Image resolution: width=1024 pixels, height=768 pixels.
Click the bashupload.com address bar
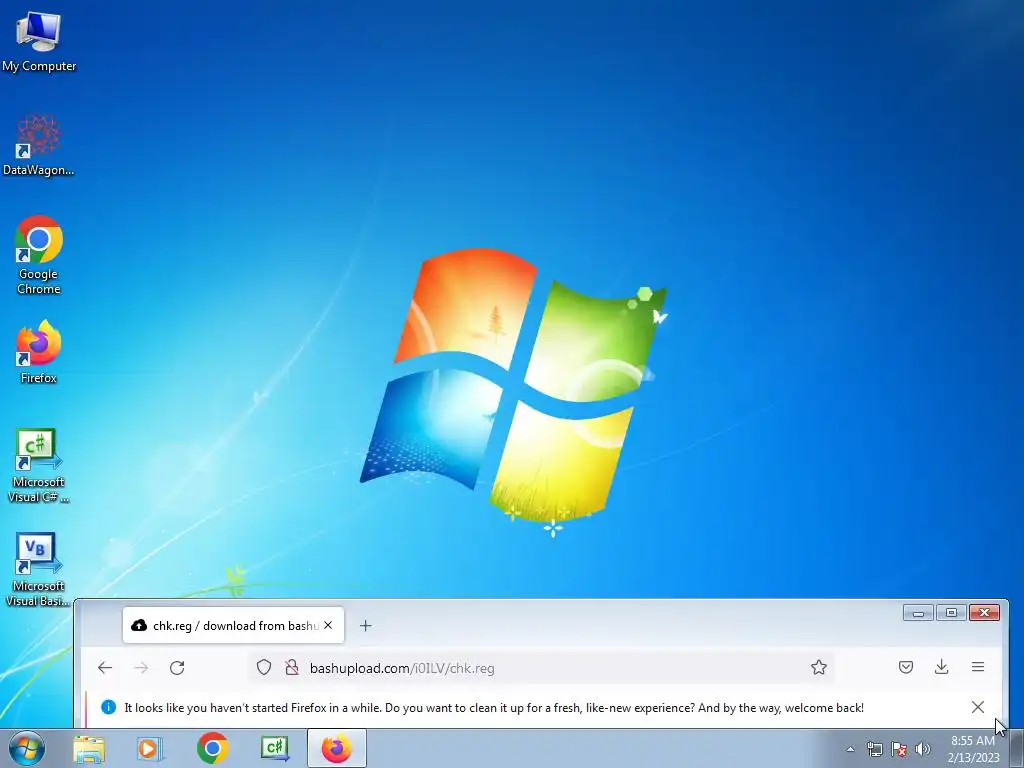[542, 667]
